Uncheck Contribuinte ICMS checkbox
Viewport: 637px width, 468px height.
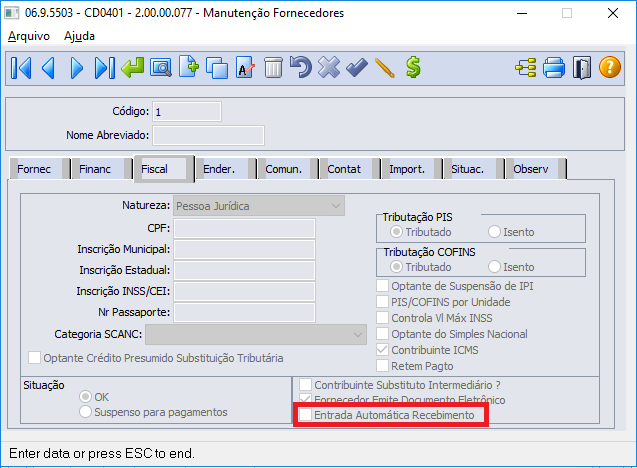[x=382, y=350]
